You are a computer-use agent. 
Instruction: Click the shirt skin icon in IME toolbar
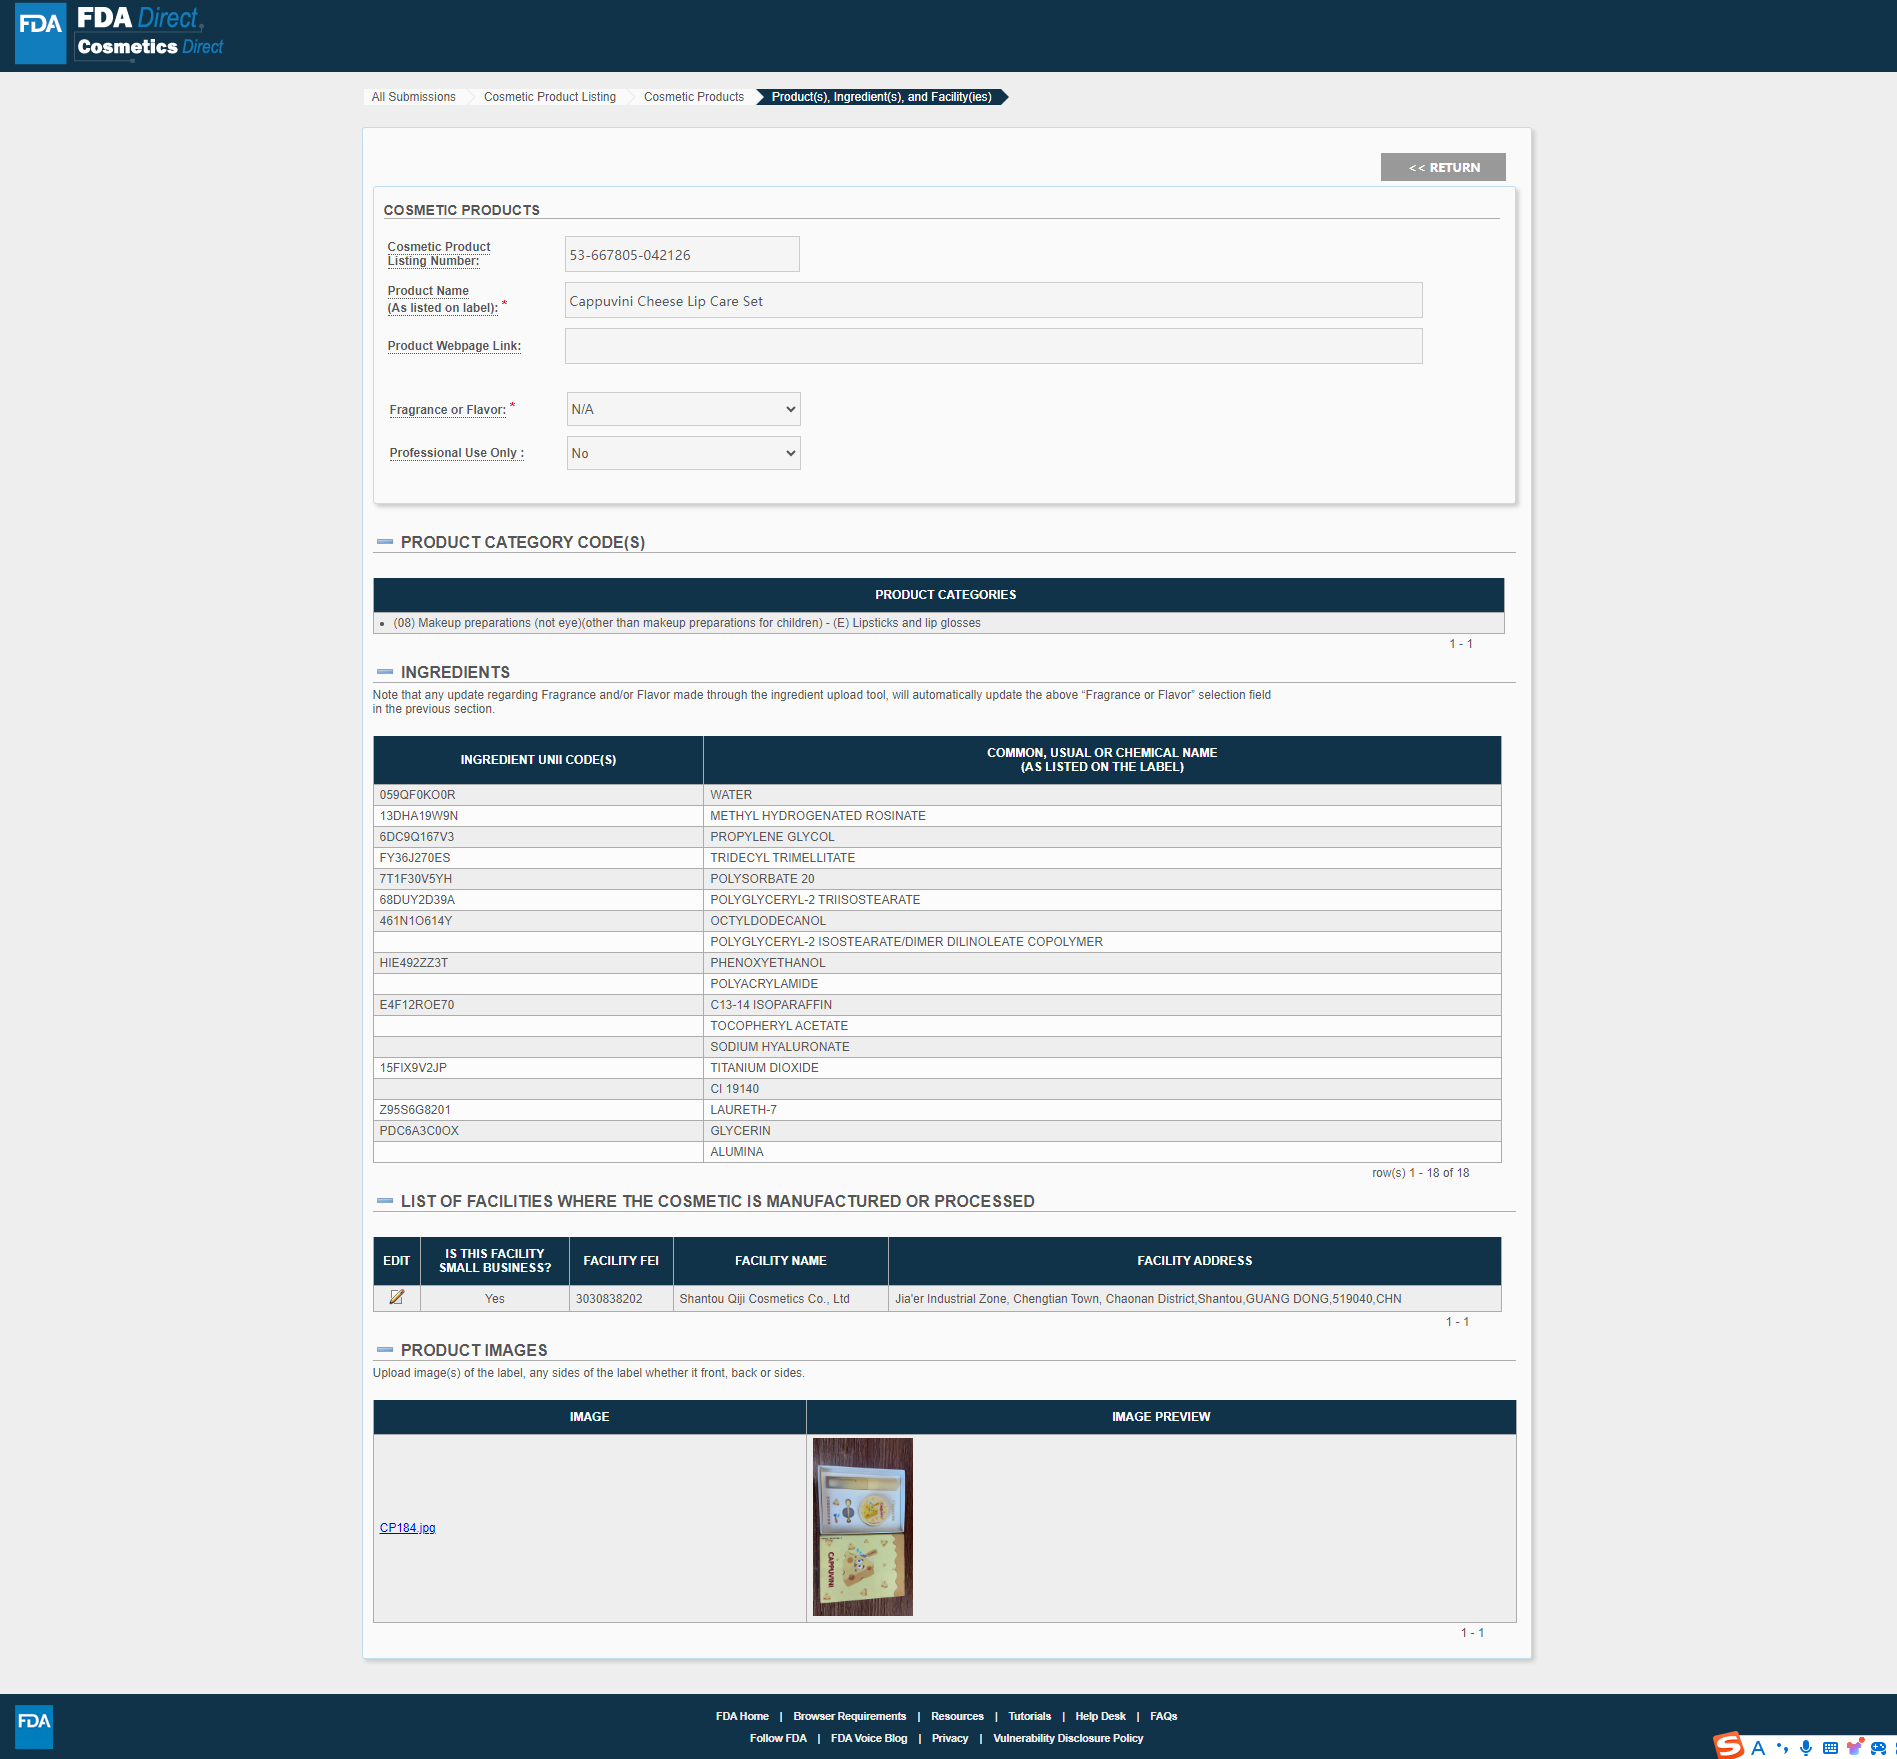(x=1855, y=1747)
